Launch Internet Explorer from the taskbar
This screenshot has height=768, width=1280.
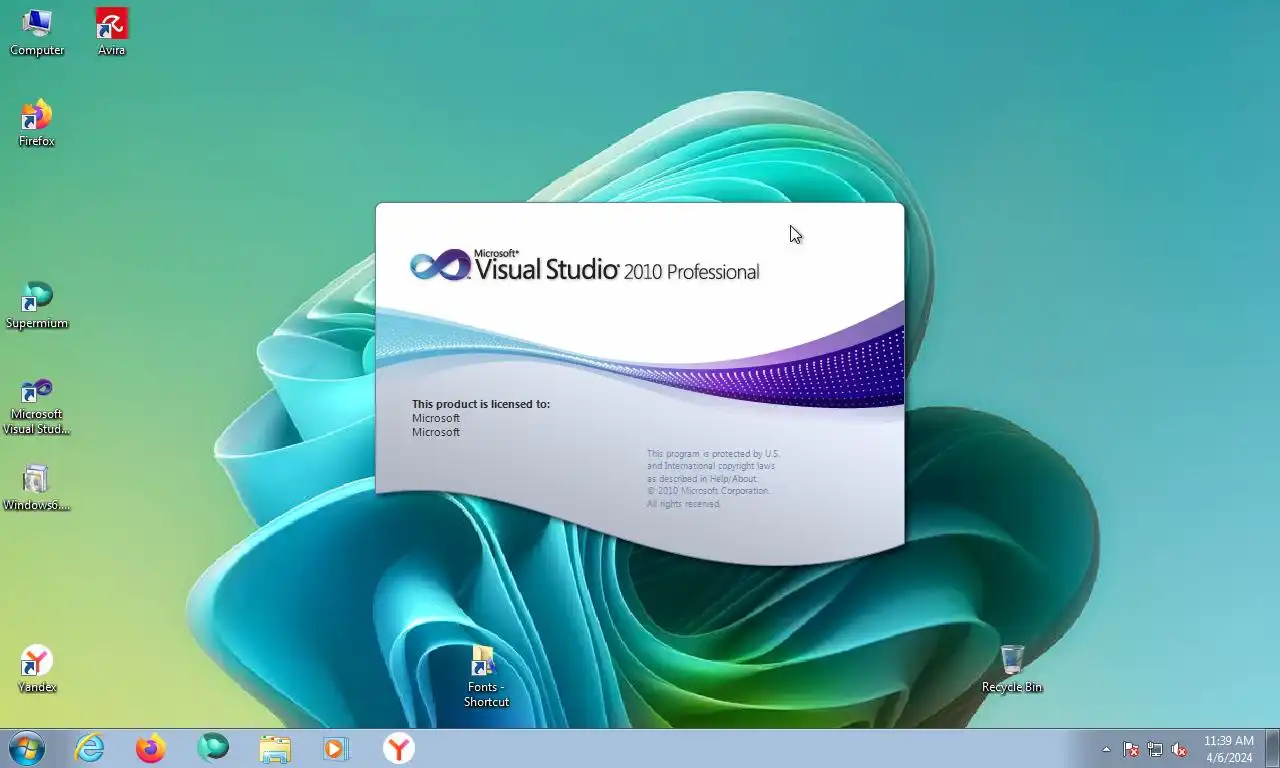[x=89, y=748]
